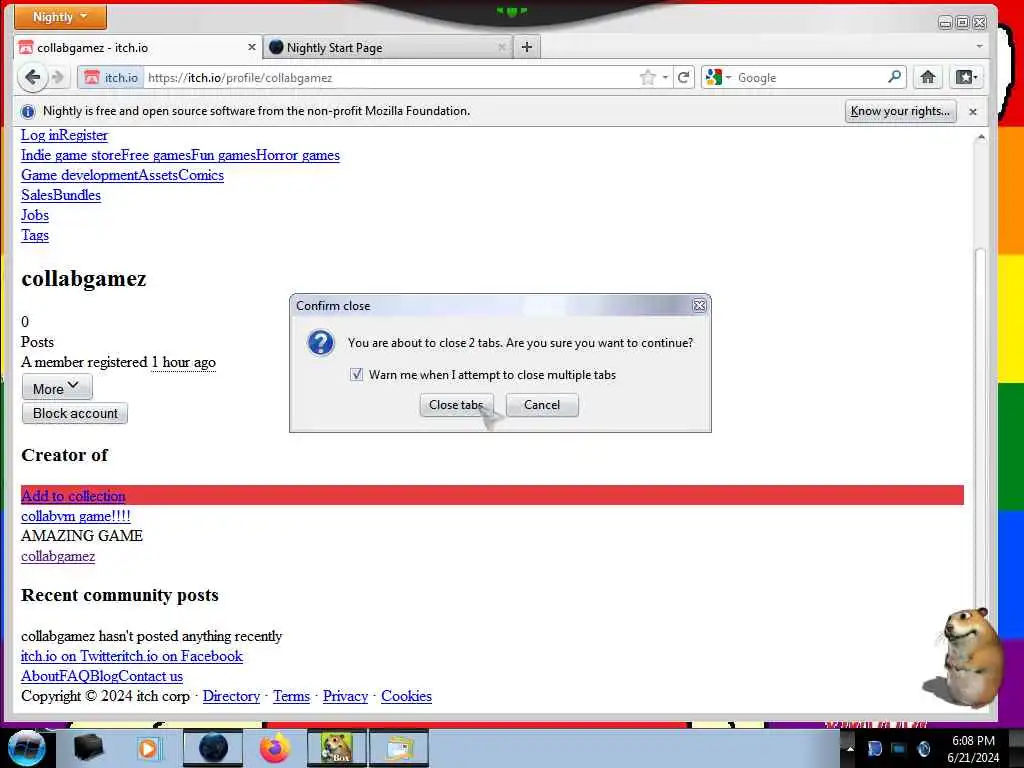Open the media player taskbar icon

tap(148, 748)
